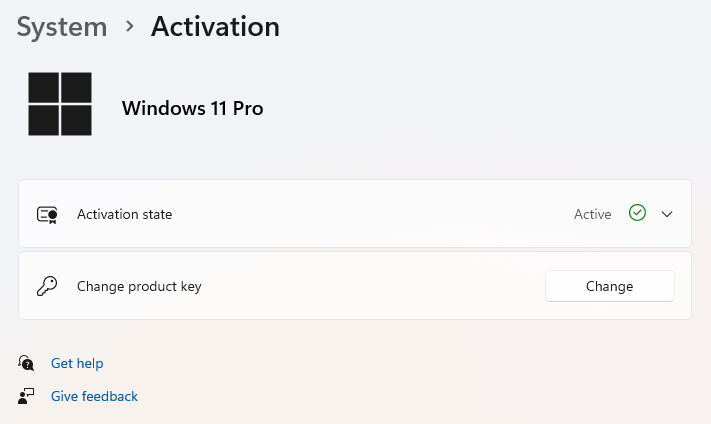711x424 pixels.
Task: Click the Give feedback person icon
Action: point(27,396)
